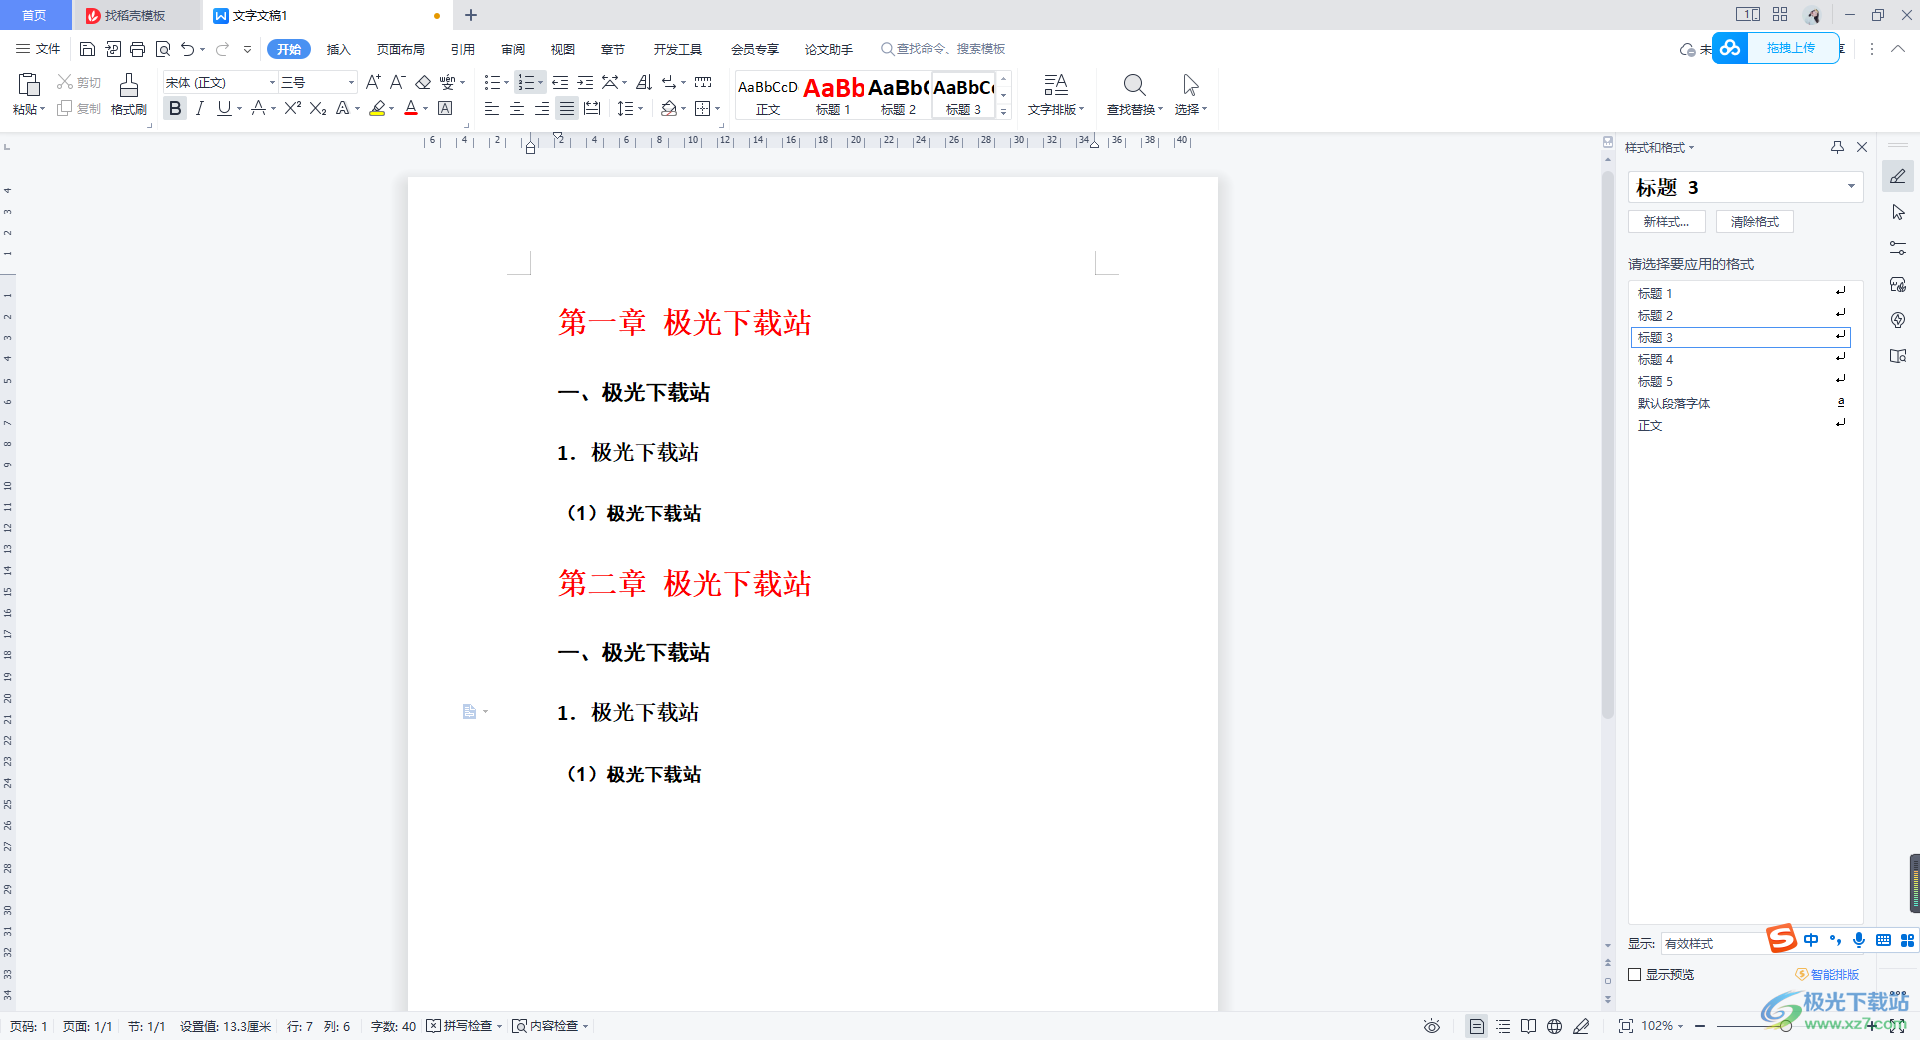This screenshot has height=1040, width=1920.
Task: Decrease font size with A- icon
Action: pyautogui.click(x=397, y=82)
